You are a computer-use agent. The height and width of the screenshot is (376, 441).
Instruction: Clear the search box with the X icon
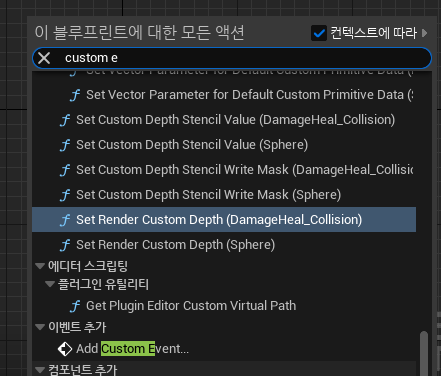[x=44, y=58]
